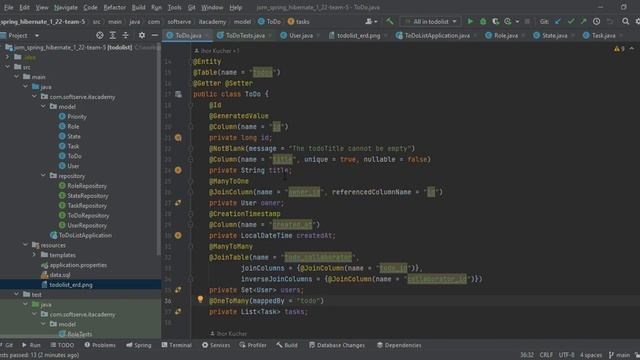Select application.properties file
Image resolution: width=640 pixels, height=360 pixels.
coord(78,265)
